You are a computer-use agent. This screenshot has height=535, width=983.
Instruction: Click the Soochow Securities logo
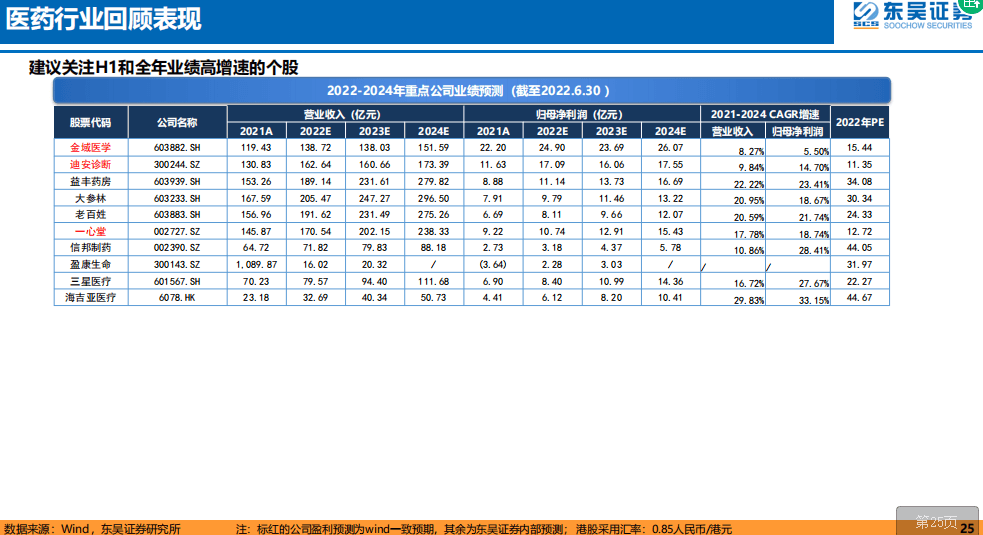pos(912,16)
